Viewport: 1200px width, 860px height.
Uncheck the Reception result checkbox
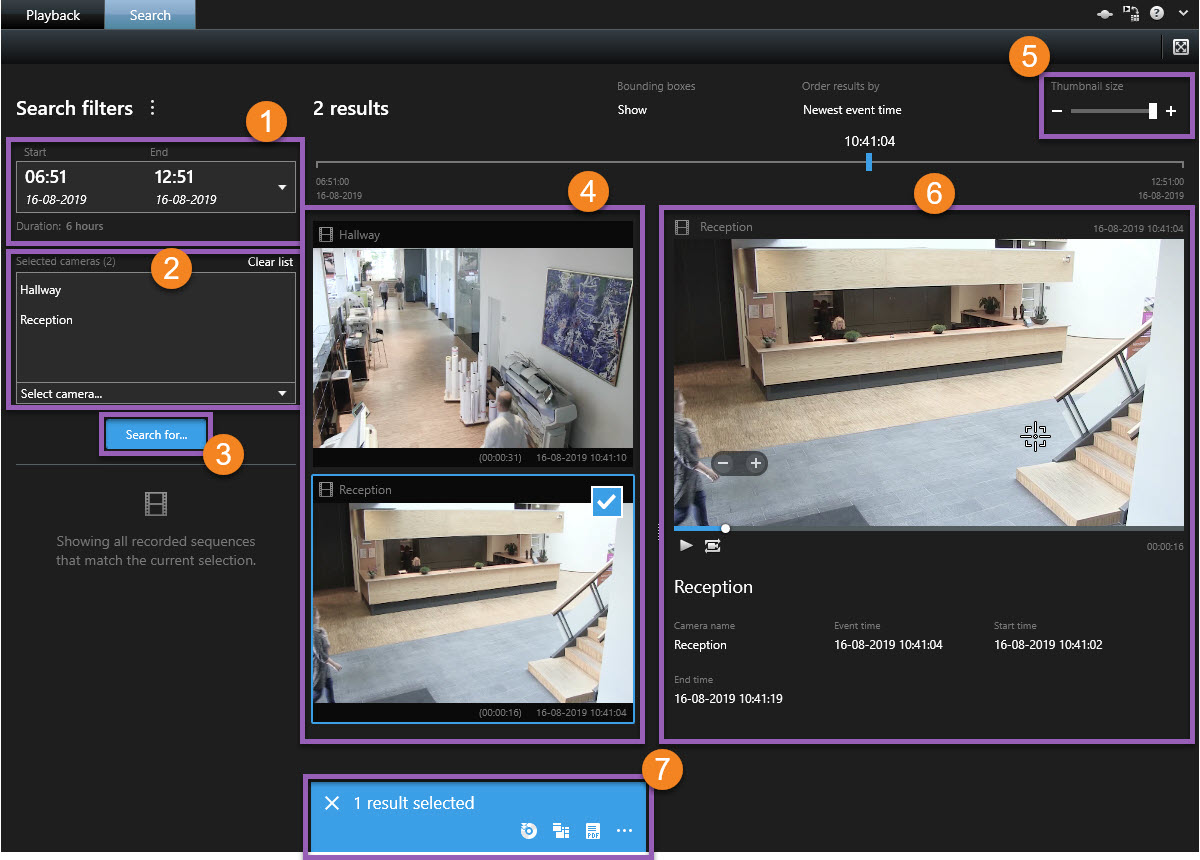point(606,504)
